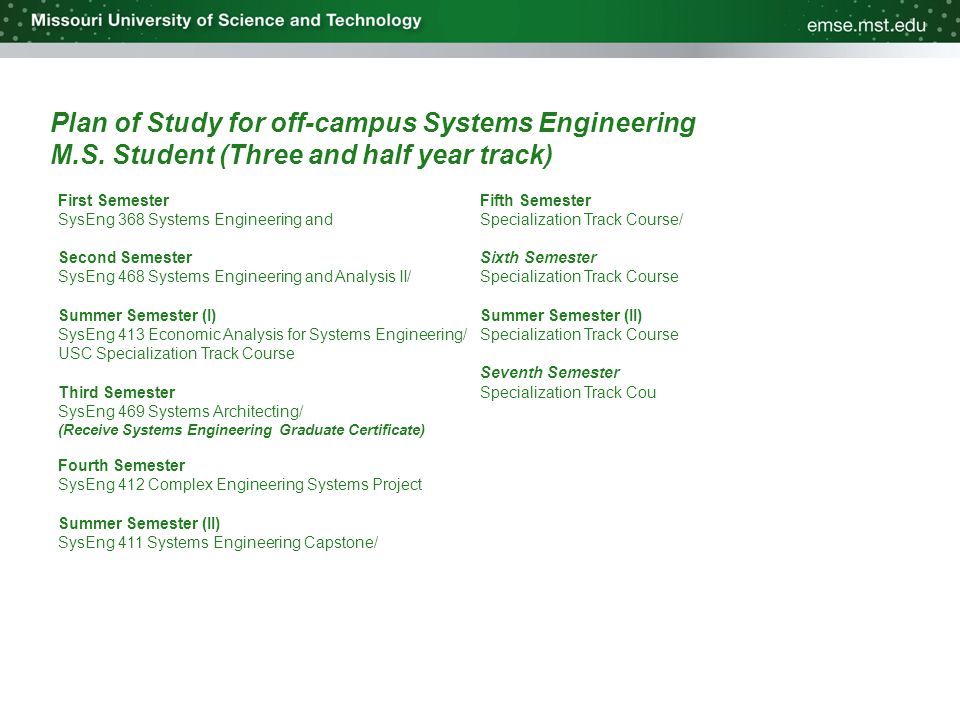Click the Third Semester heading
This screenshot has height=720, width=960.
tap(117, 392)
